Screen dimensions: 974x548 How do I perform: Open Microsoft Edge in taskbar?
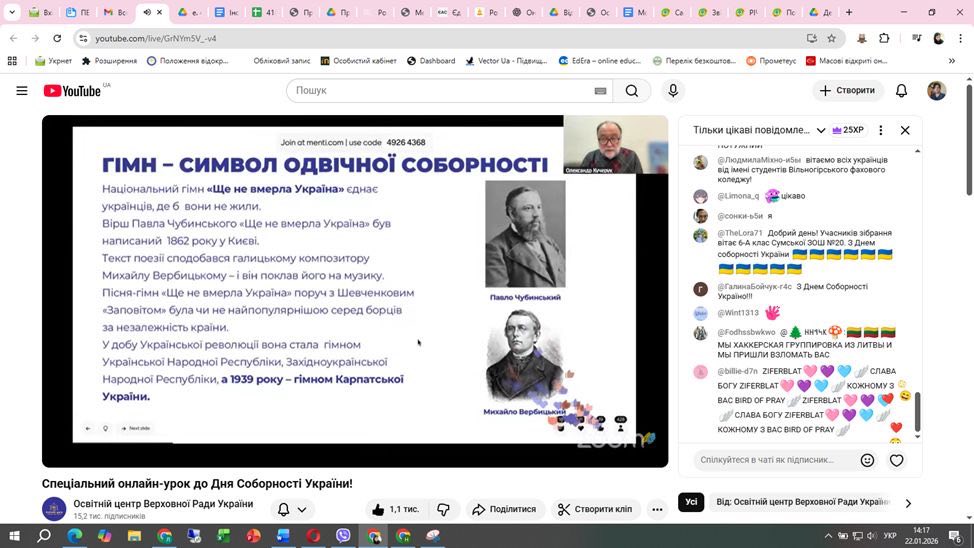pyautogui.click(x=75, y=536)
